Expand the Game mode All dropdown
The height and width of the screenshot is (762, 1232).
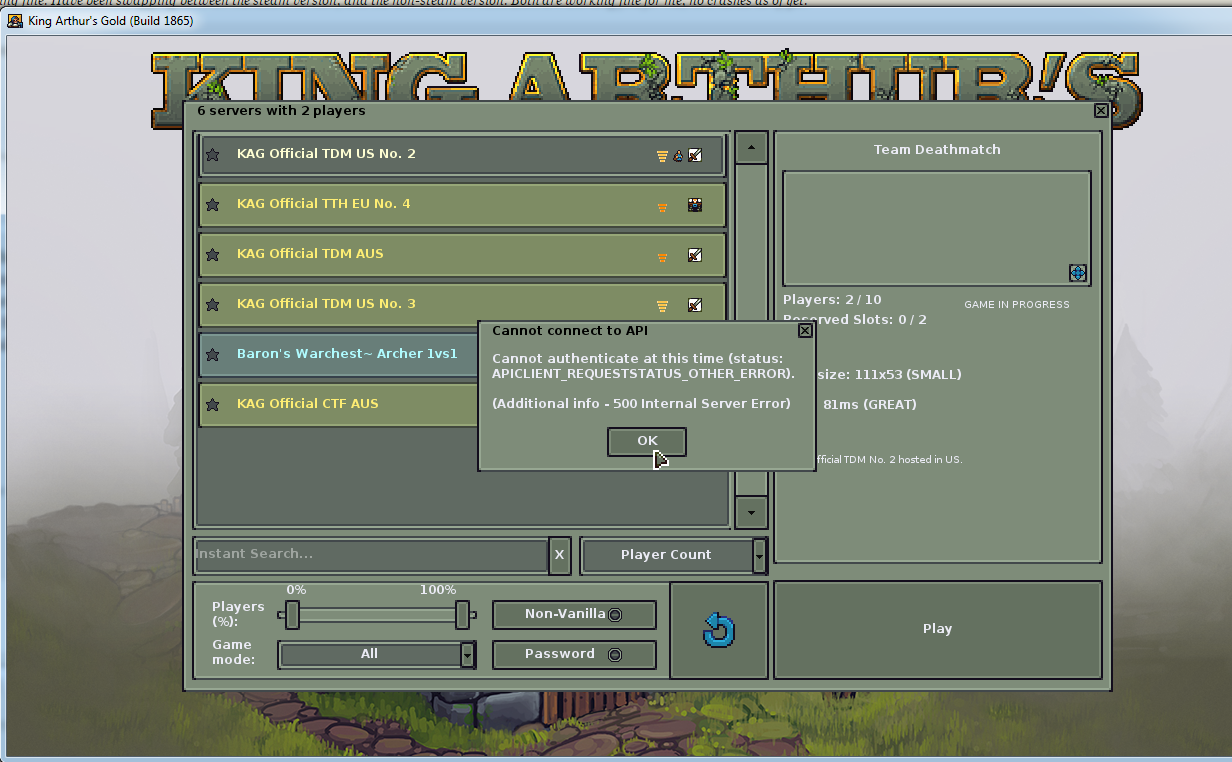tap(467, 655)
